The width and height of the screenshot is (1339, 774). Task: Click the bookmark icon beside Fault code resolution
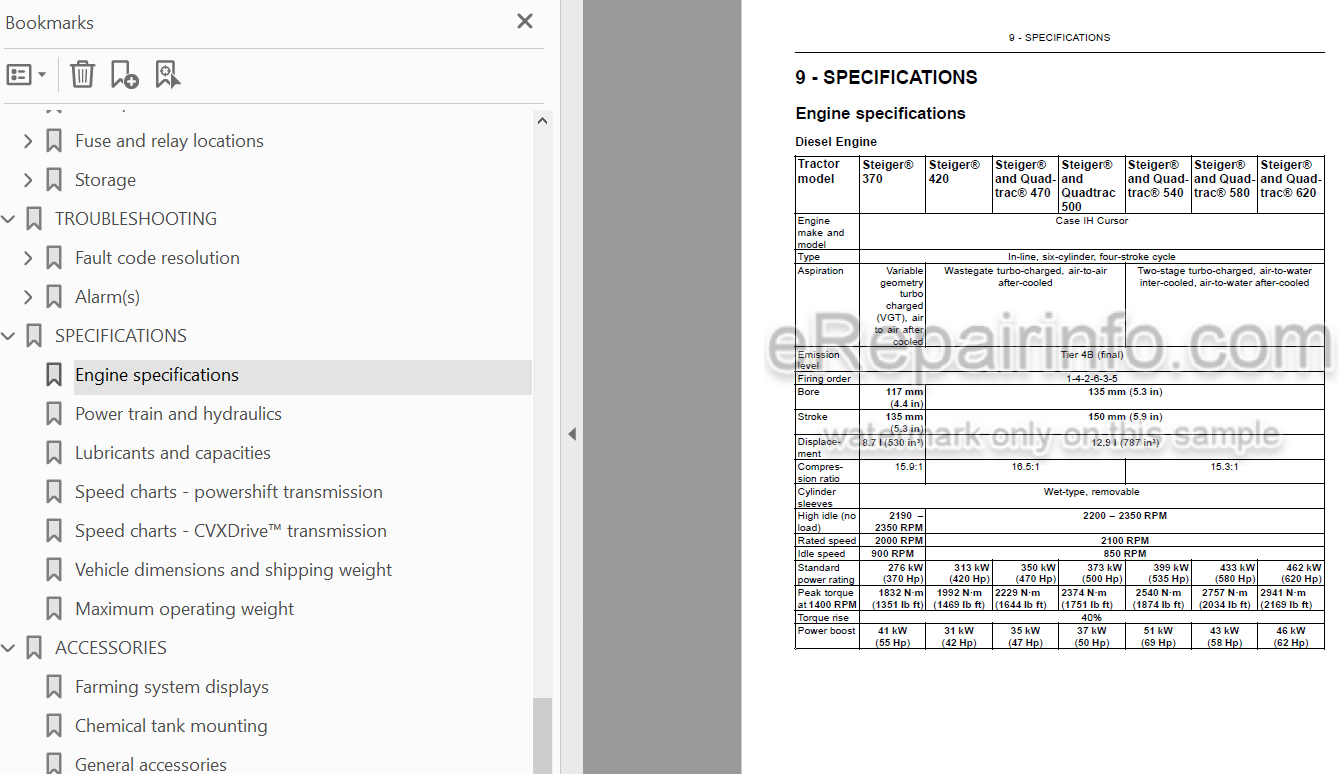[54, 258]
